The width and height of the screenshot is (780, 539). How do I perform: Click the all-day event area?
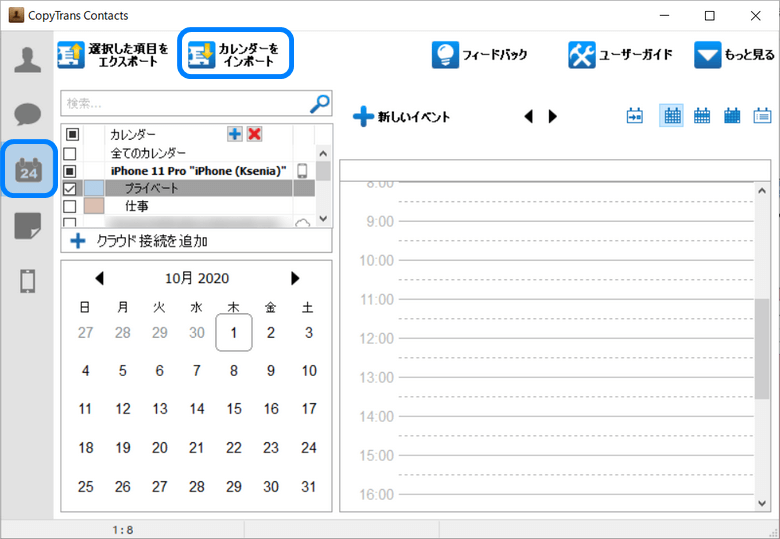(x=555, y=171)
